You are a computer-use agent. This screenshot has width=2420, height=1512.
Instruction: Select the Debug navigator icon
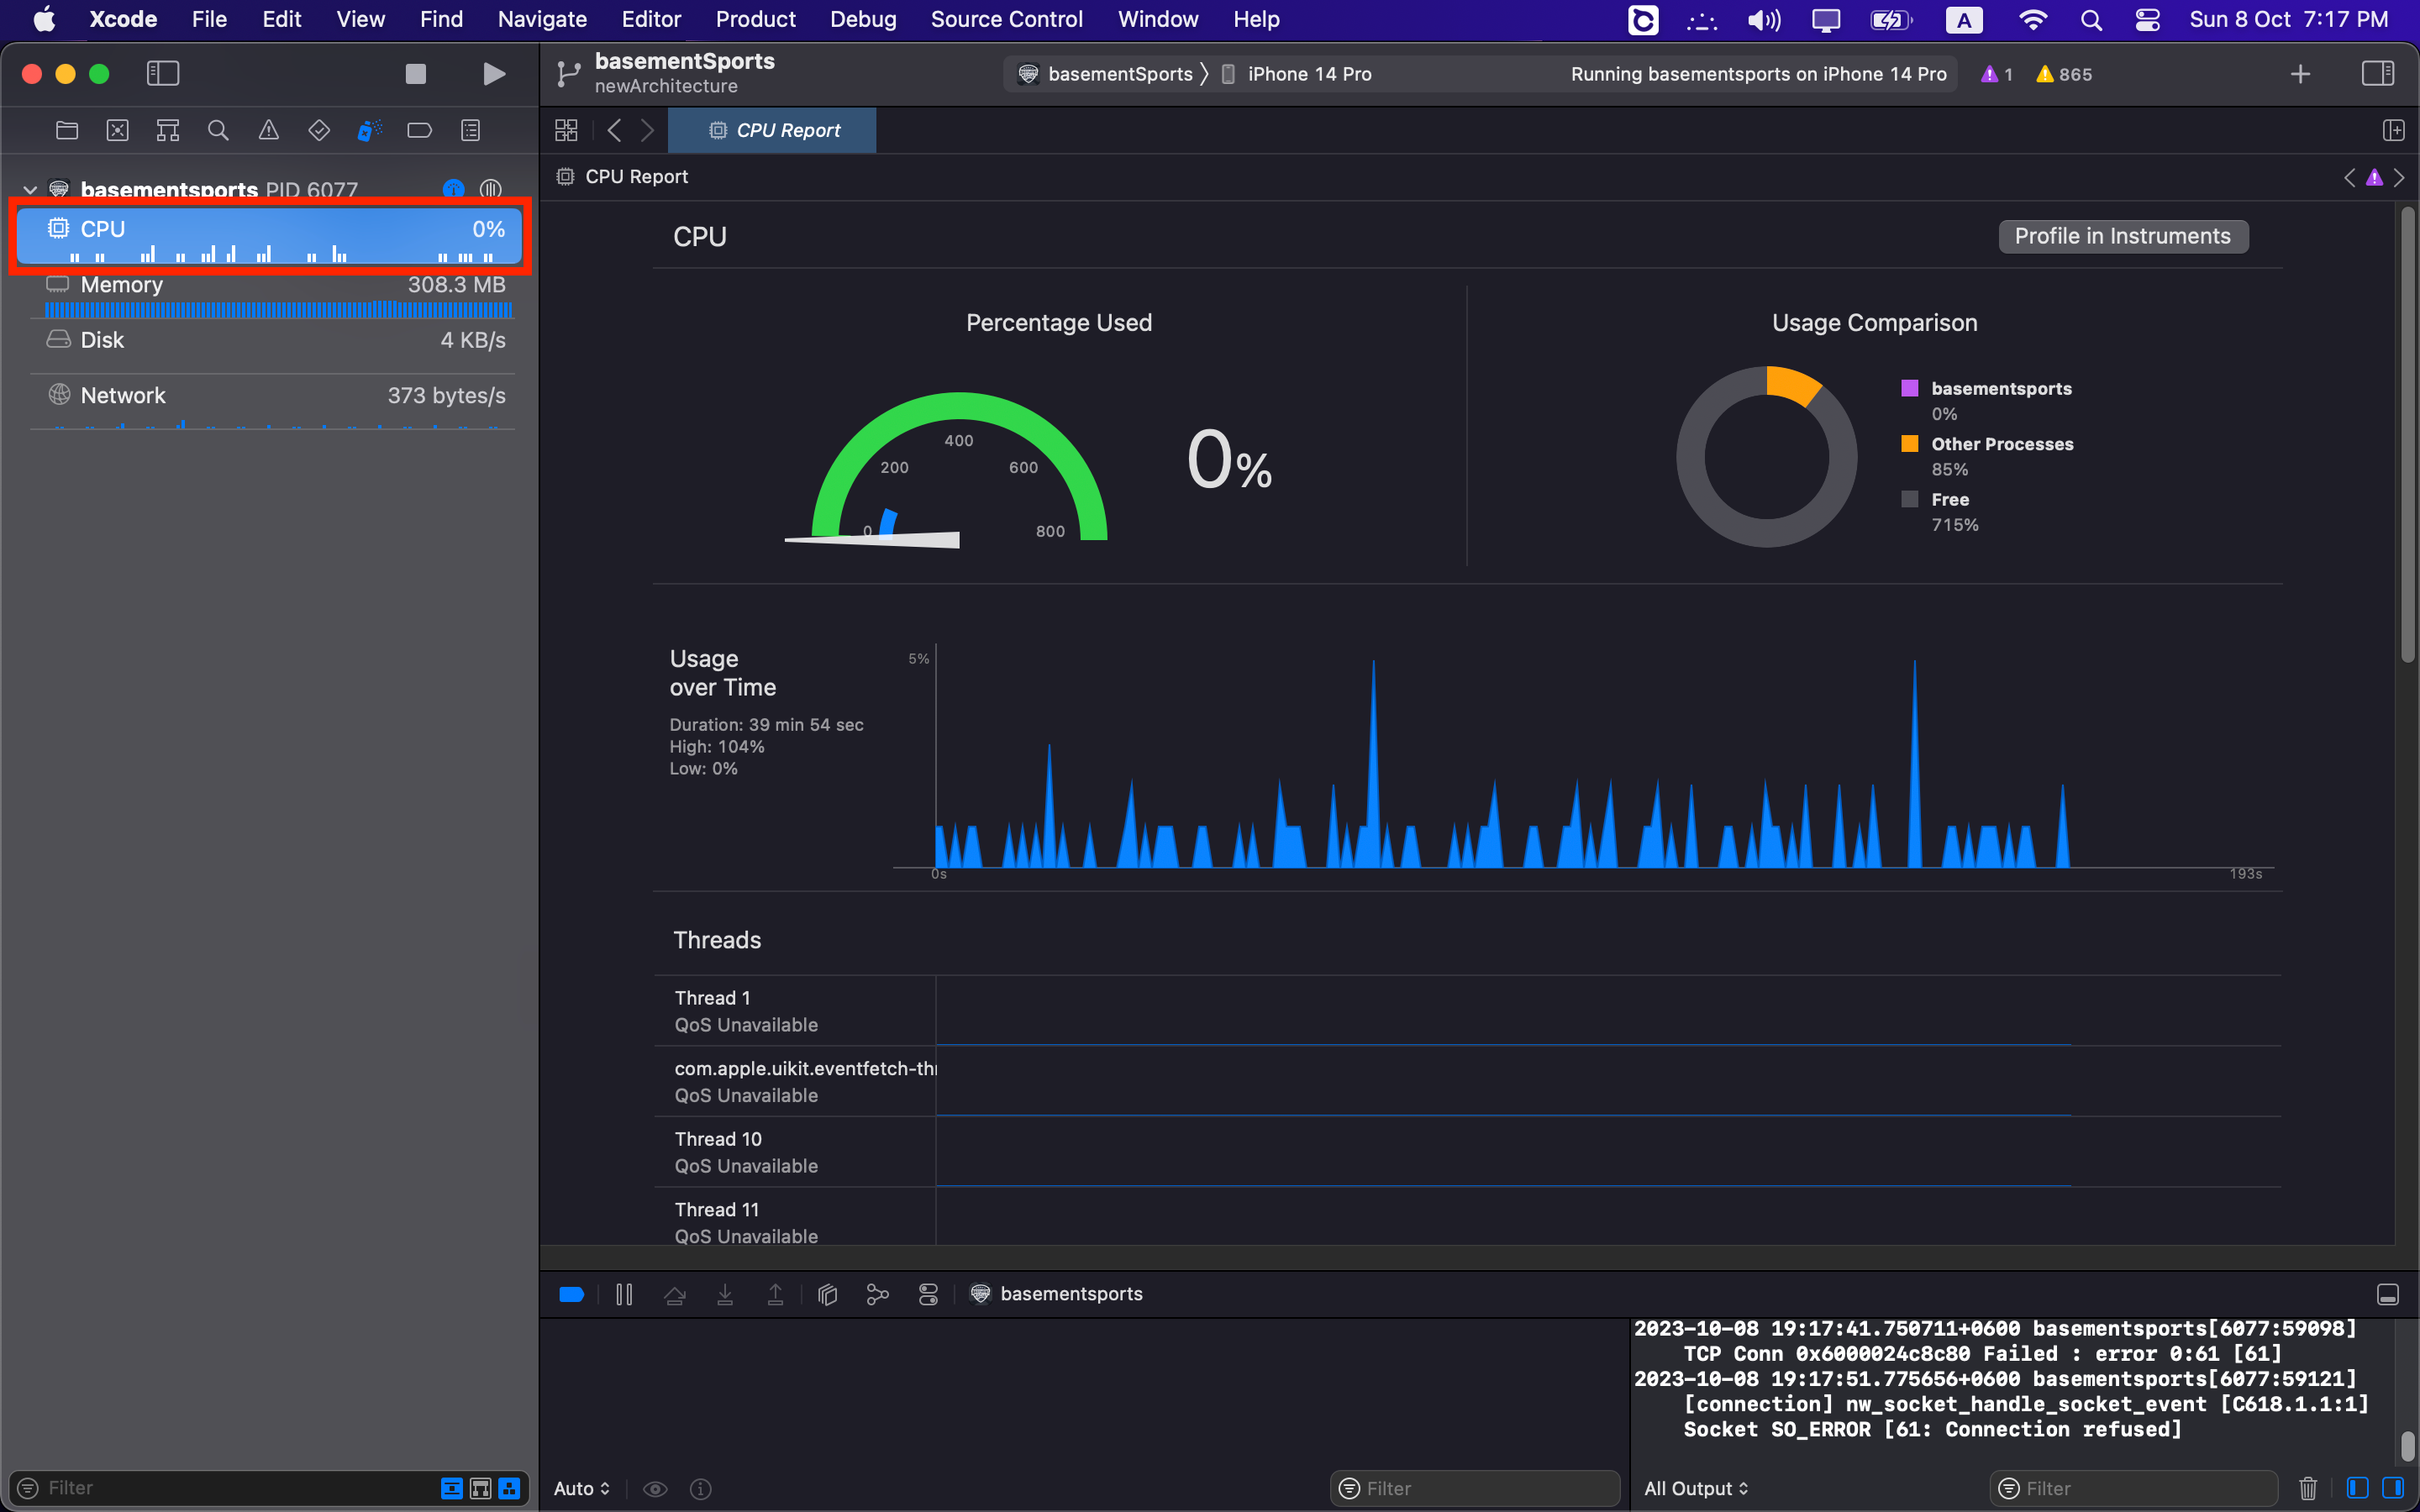[x=369, y=130]
